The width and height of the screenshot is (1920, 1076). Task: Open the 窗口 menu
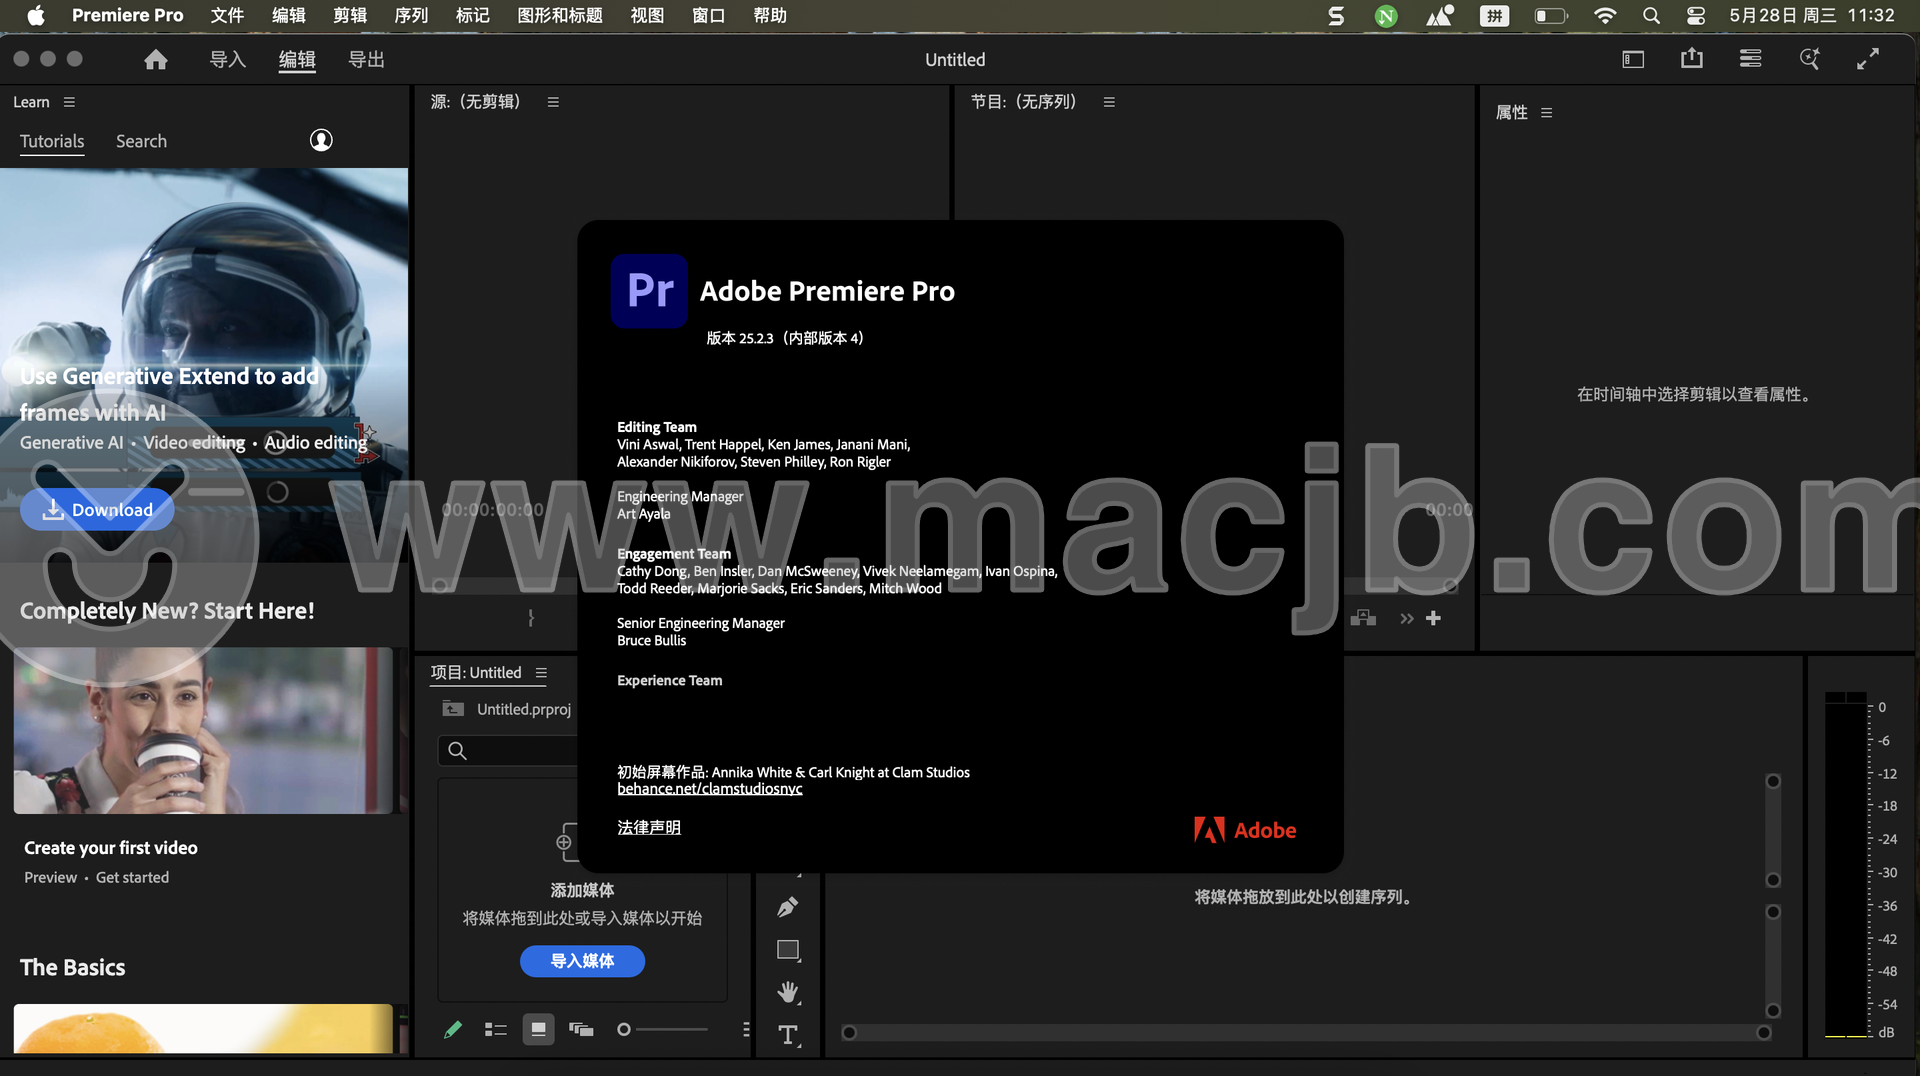[x=709, y=15]
